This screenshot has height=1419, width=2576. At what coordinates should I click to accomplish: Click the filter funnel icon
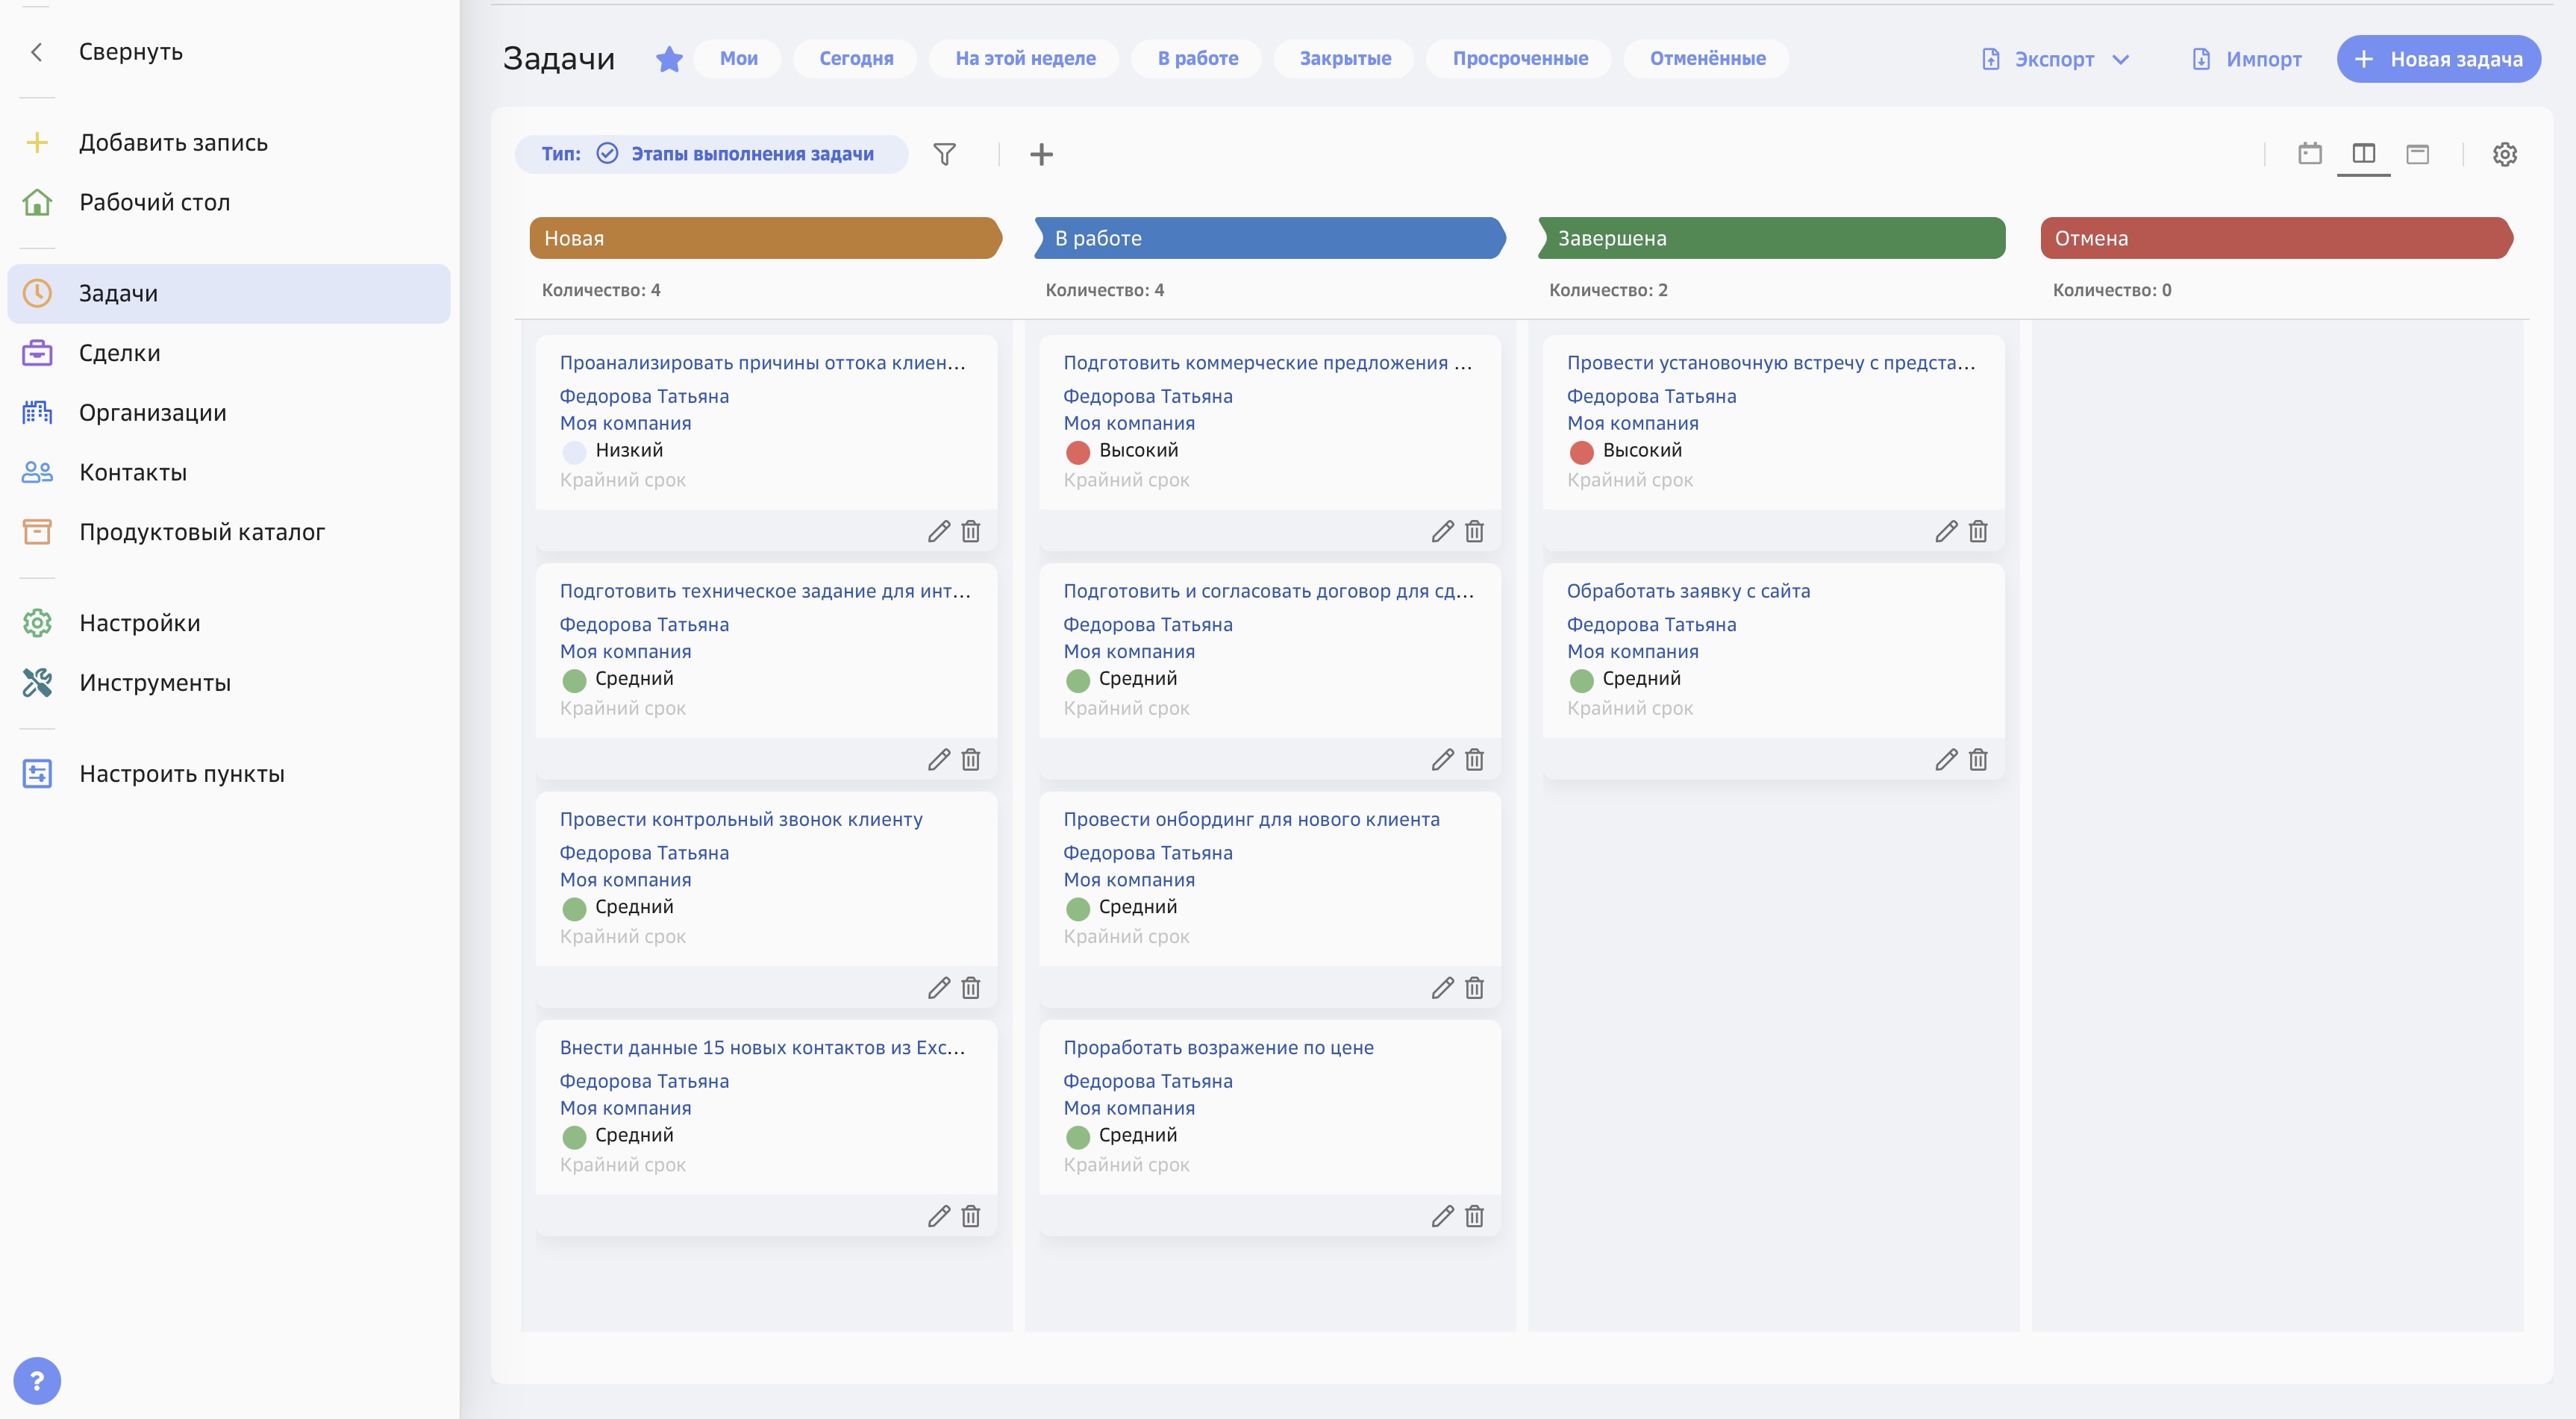click(x=944, y=154)
